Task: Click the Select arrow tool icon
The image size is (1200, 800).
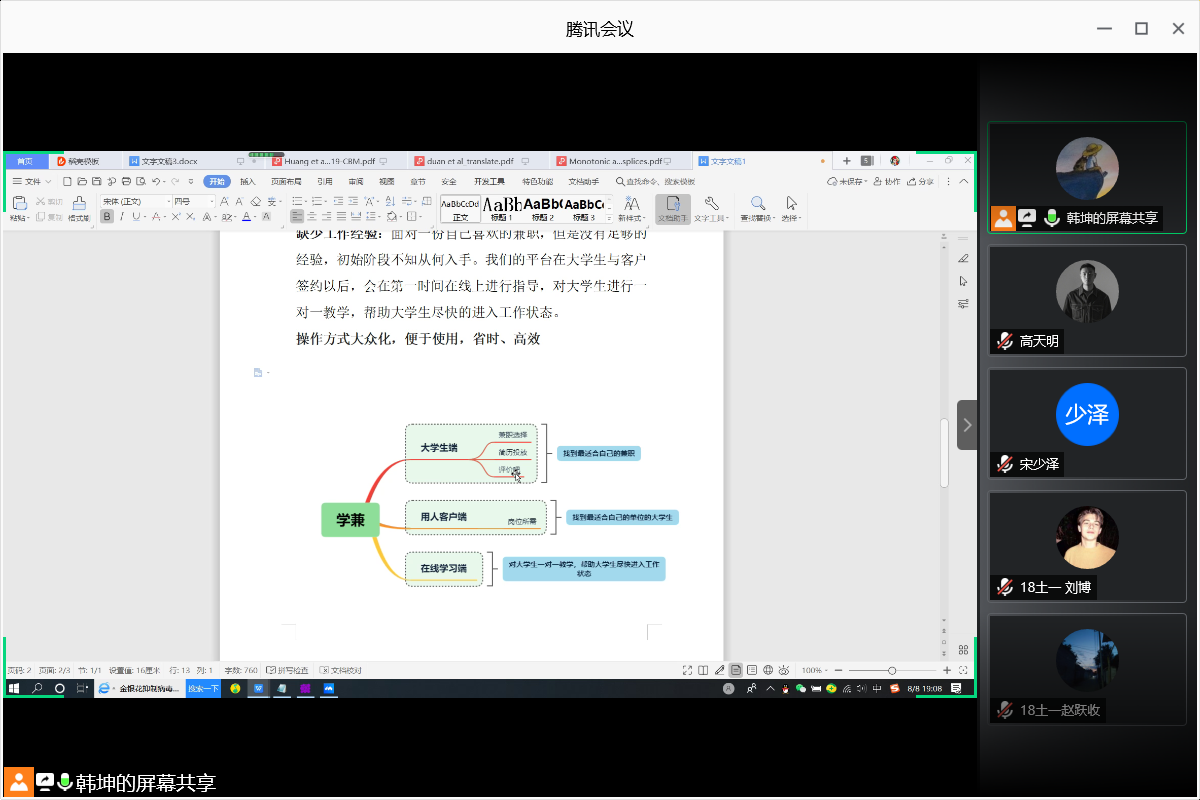Action: click(791, 204)
